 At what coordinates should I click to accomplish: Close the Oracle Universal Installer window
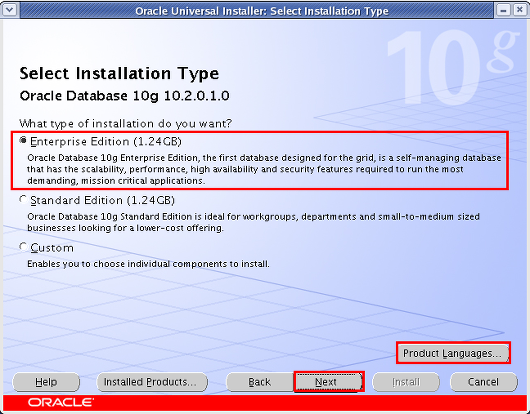pyautogui.click(x=520, y=10)
